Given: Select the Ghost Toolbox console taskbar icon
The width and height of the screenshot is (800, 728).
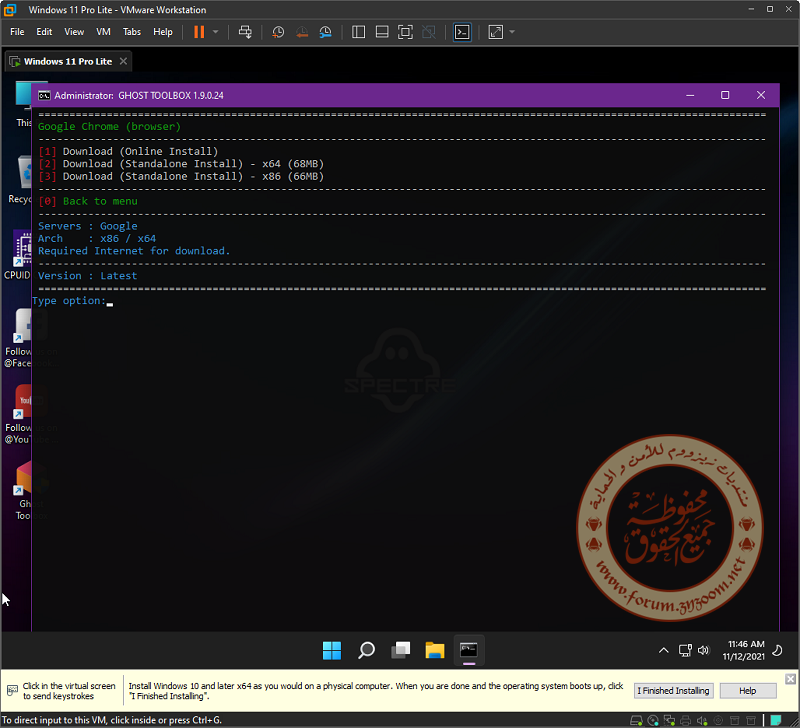Looking at the screenshot, I should (469, 650).
